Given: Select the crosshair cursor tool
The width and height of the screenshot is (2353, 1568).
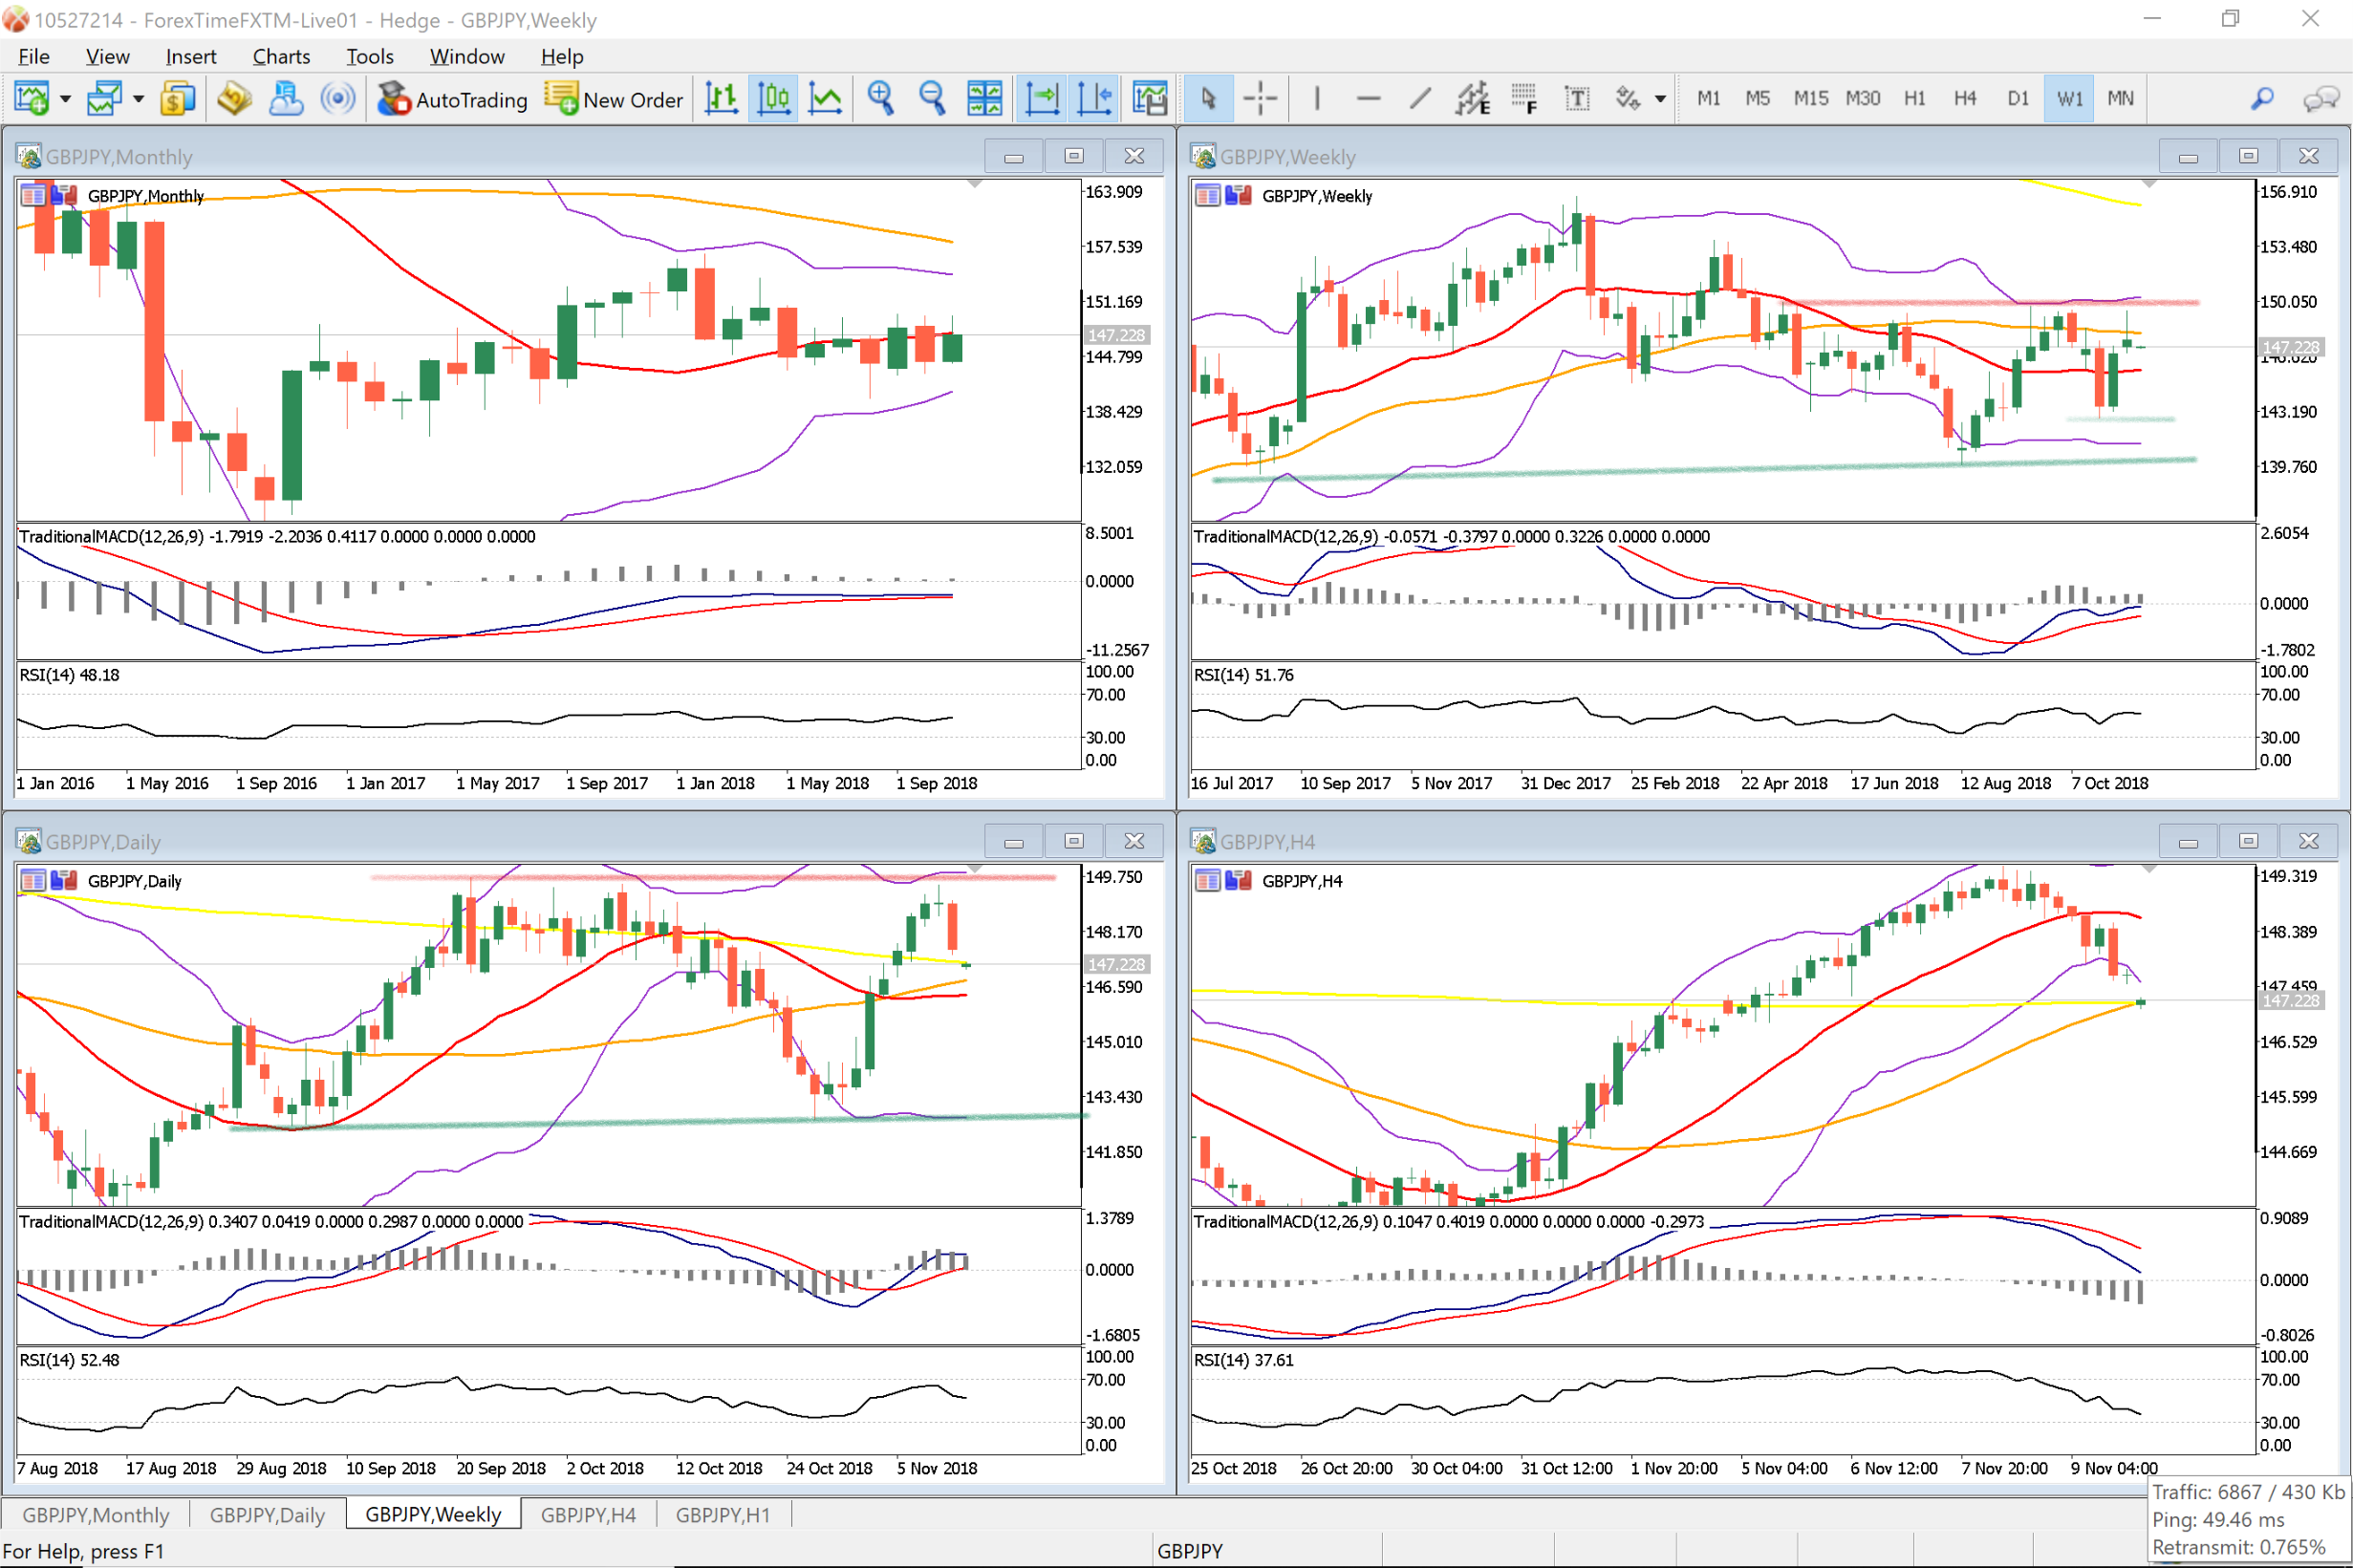Looking at the screenshot, I should coord(1260,98).
